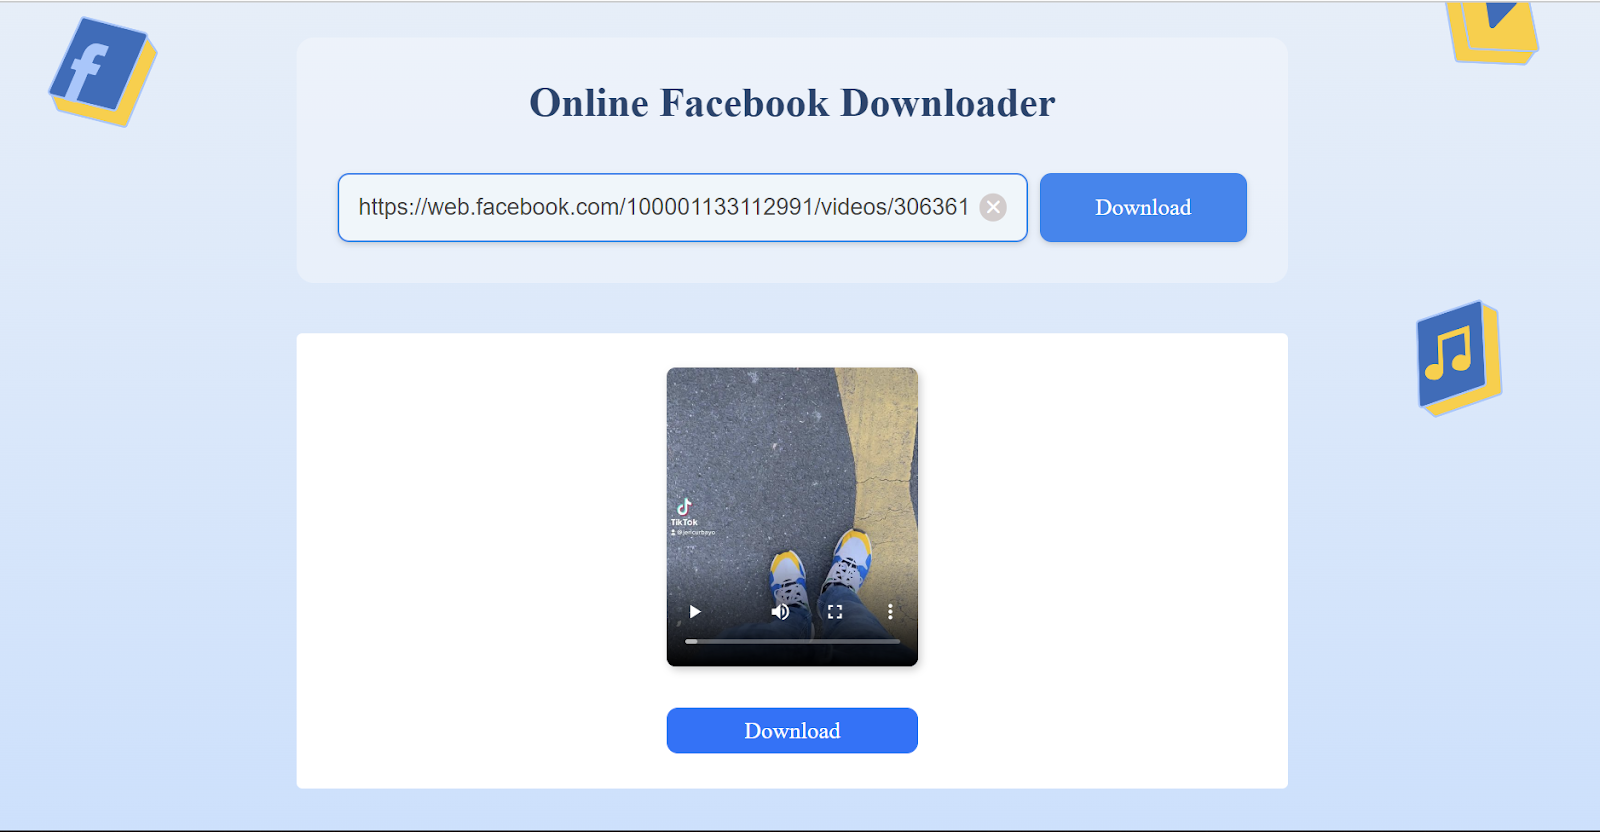Open the video's three-dot more options menu
The image size is (1600, 832).
click(890, 612)
